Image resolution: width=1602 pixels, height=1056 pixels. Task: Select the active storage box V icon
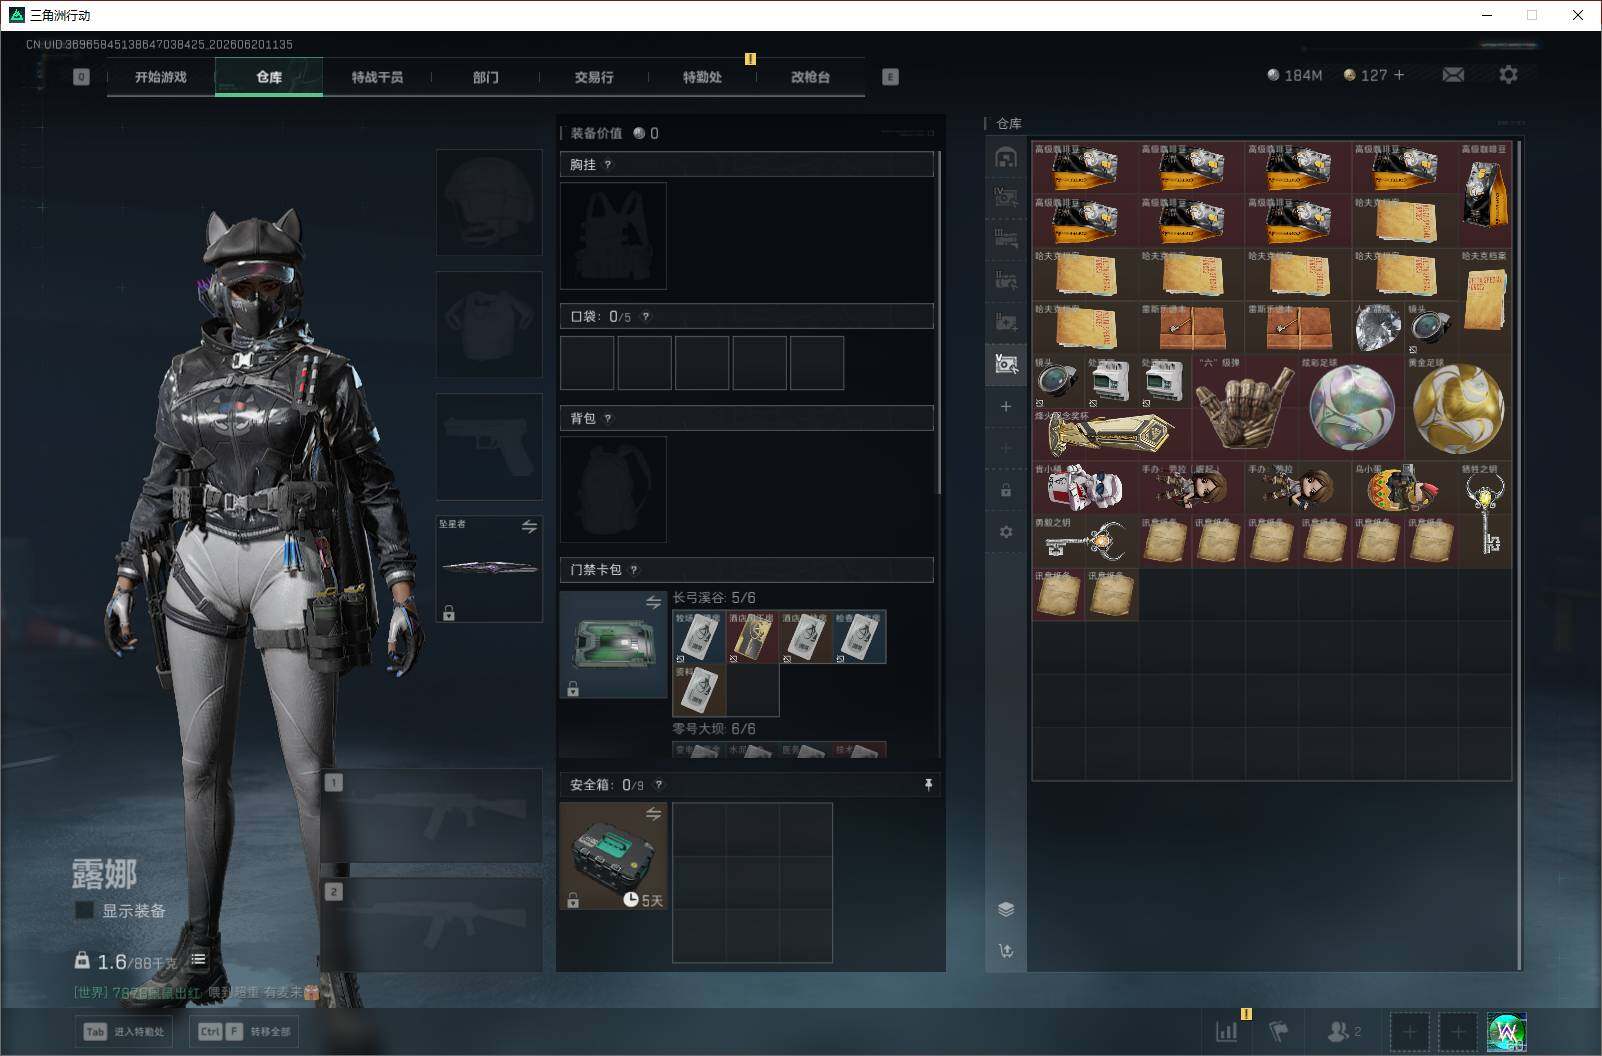[x=1006, y=365]
